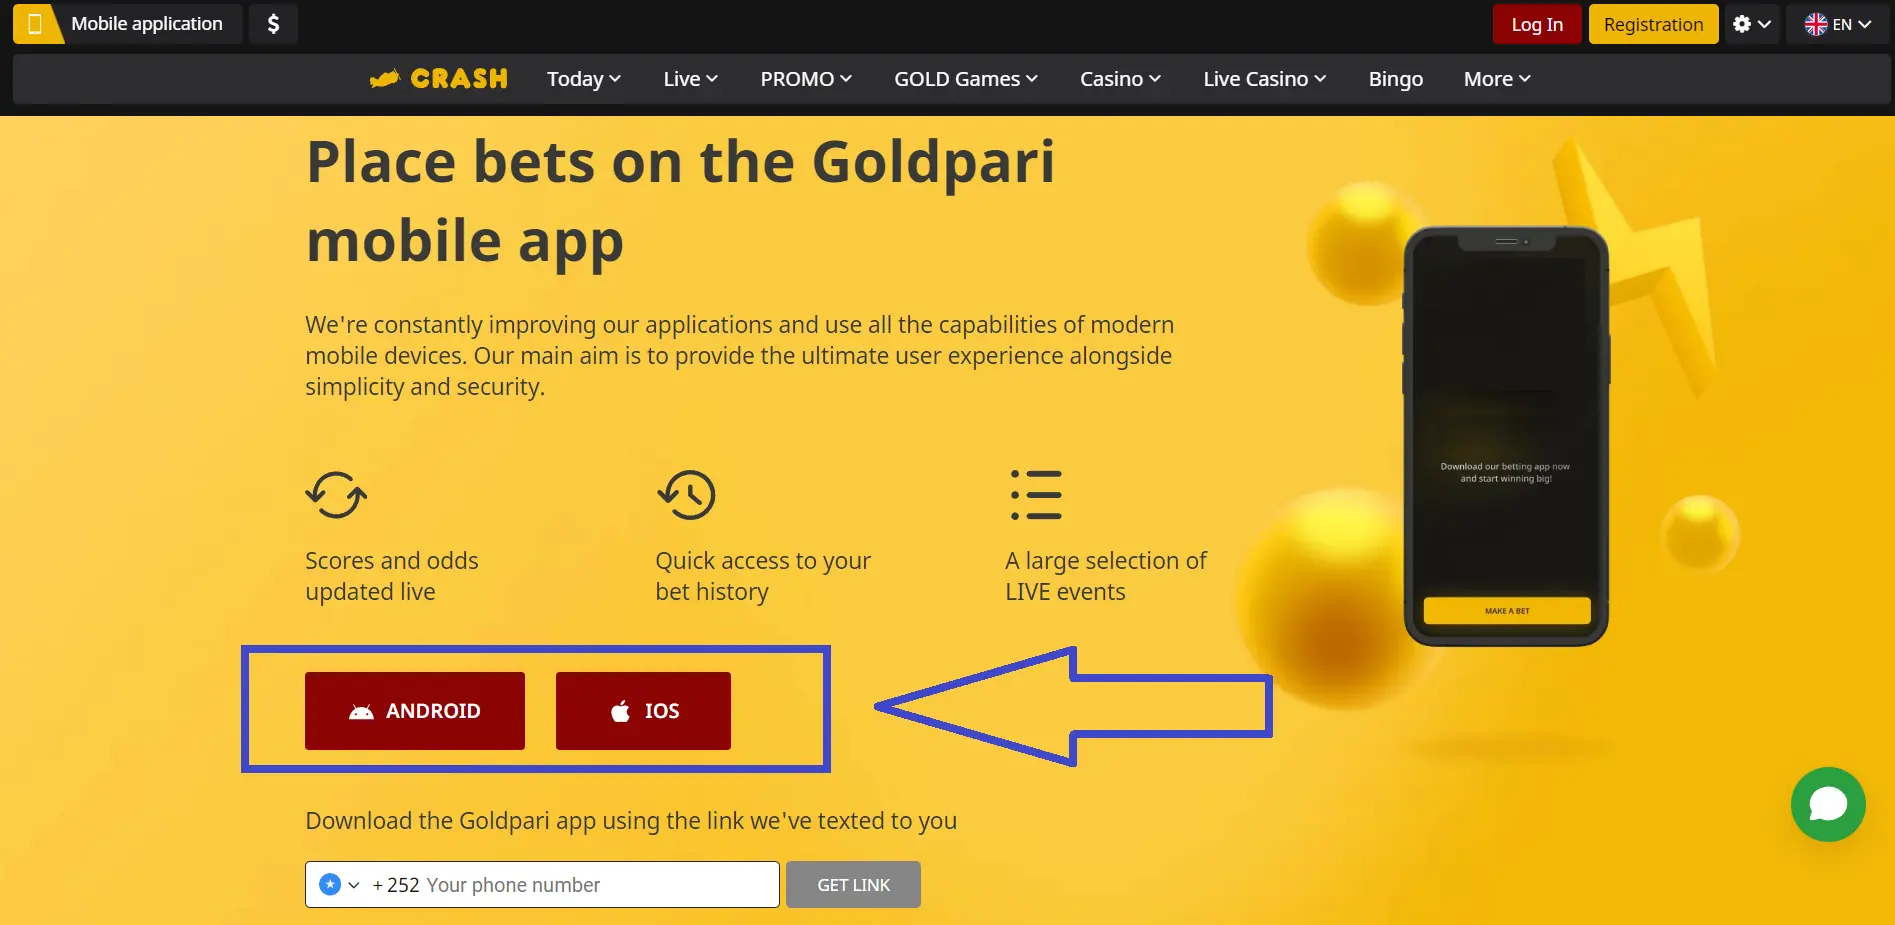This screenshot has height=925, width=1895.
Task: Select the dollar currency icon in the header
Action: click(273, 23)
